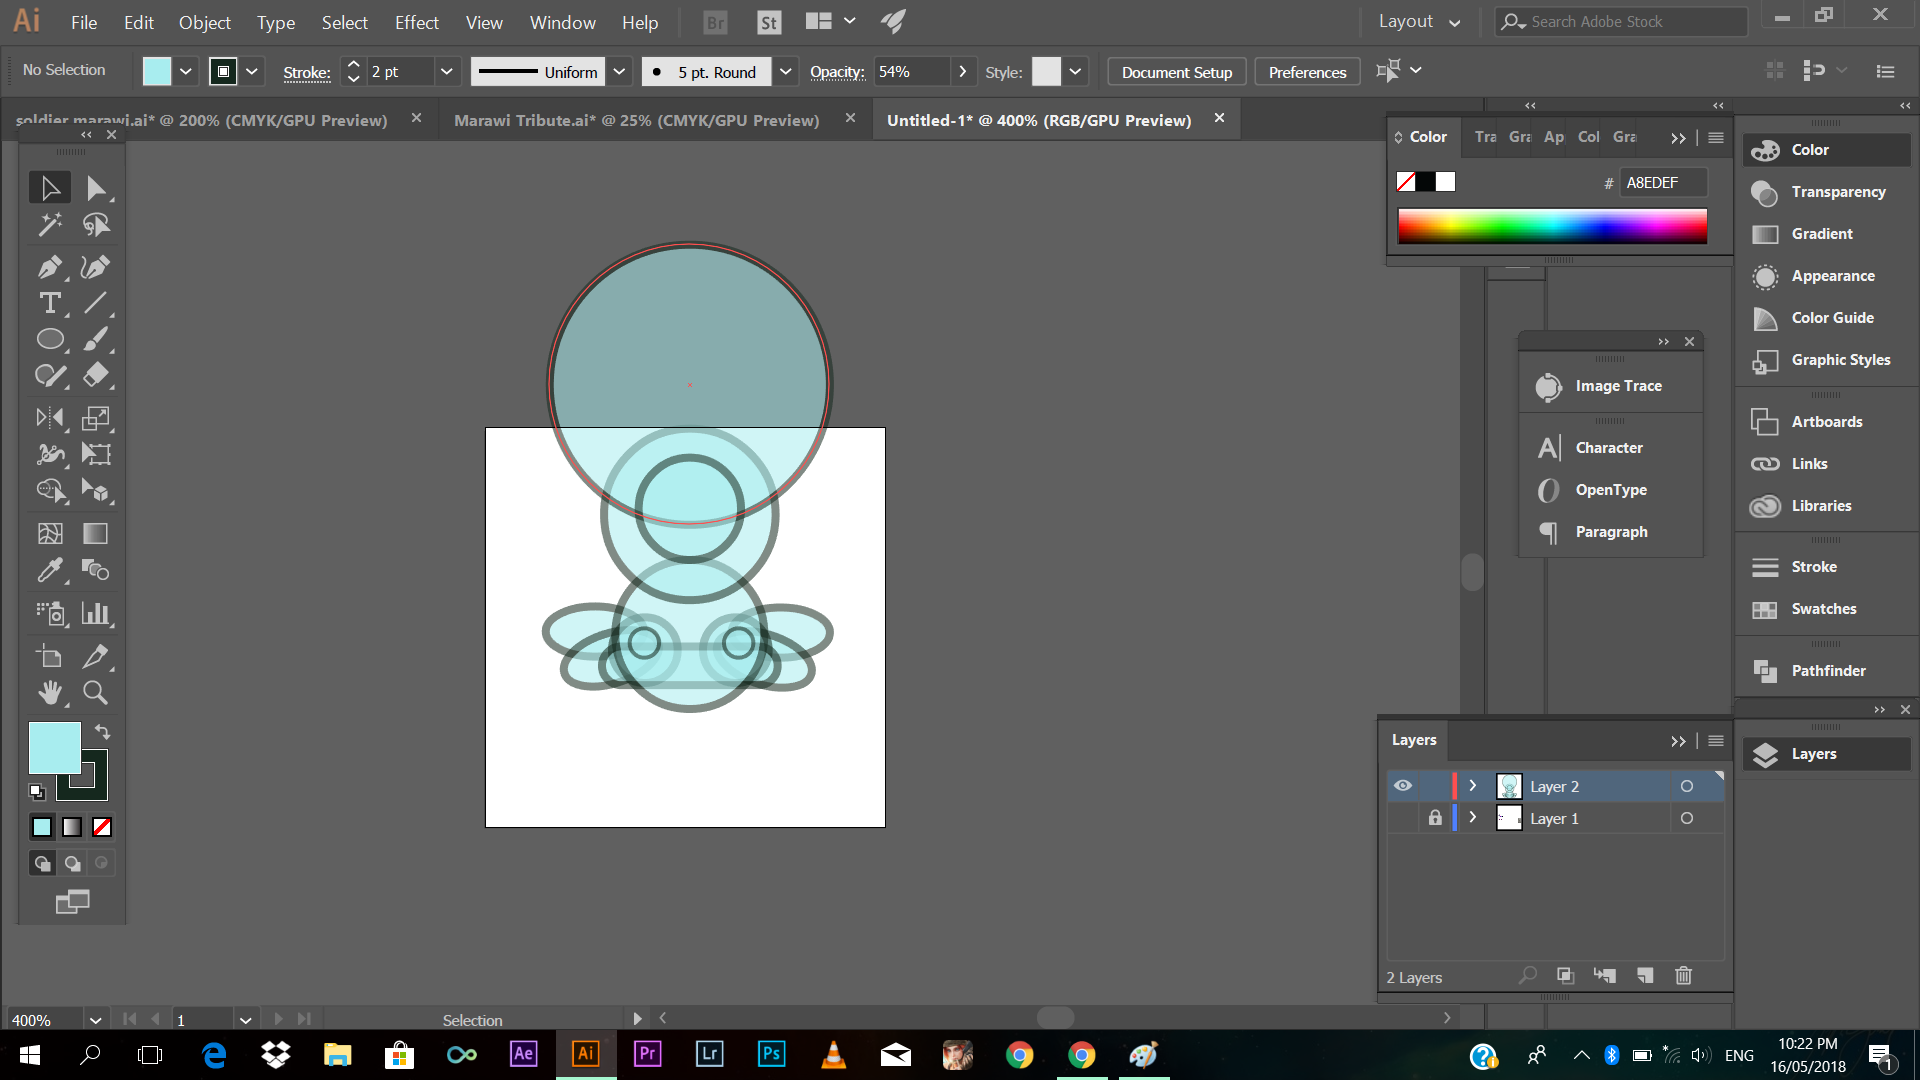Switch to Marawi Tribute.ai document tab
The image size is (1920, 1080).
636,120
